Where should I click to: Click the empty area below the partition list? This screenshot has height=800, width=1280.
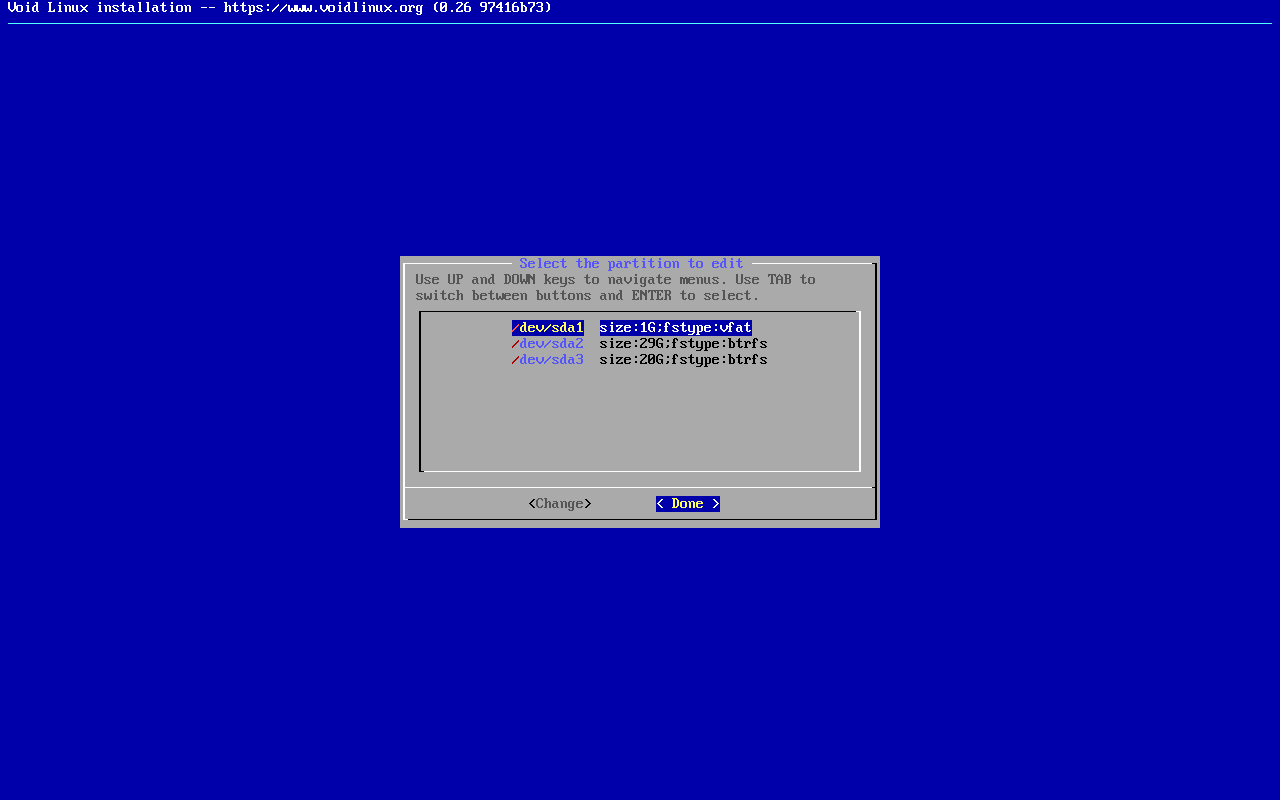point(640,420)
